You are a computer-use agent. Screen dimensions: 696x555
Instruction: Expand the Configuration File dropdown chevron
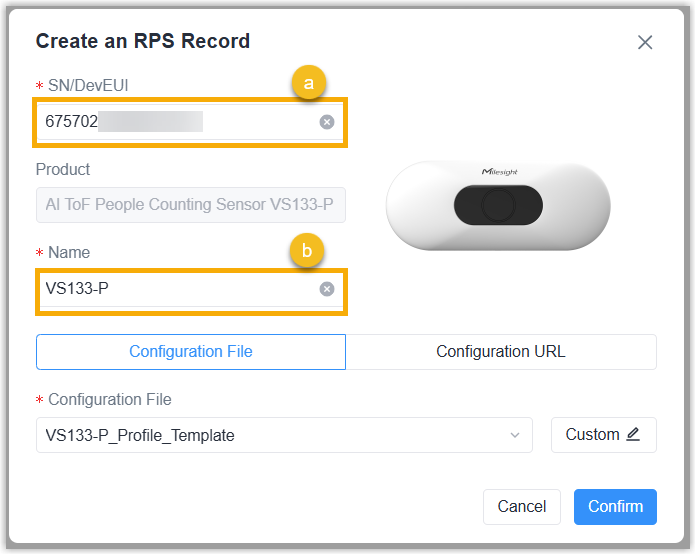point(514,435)
